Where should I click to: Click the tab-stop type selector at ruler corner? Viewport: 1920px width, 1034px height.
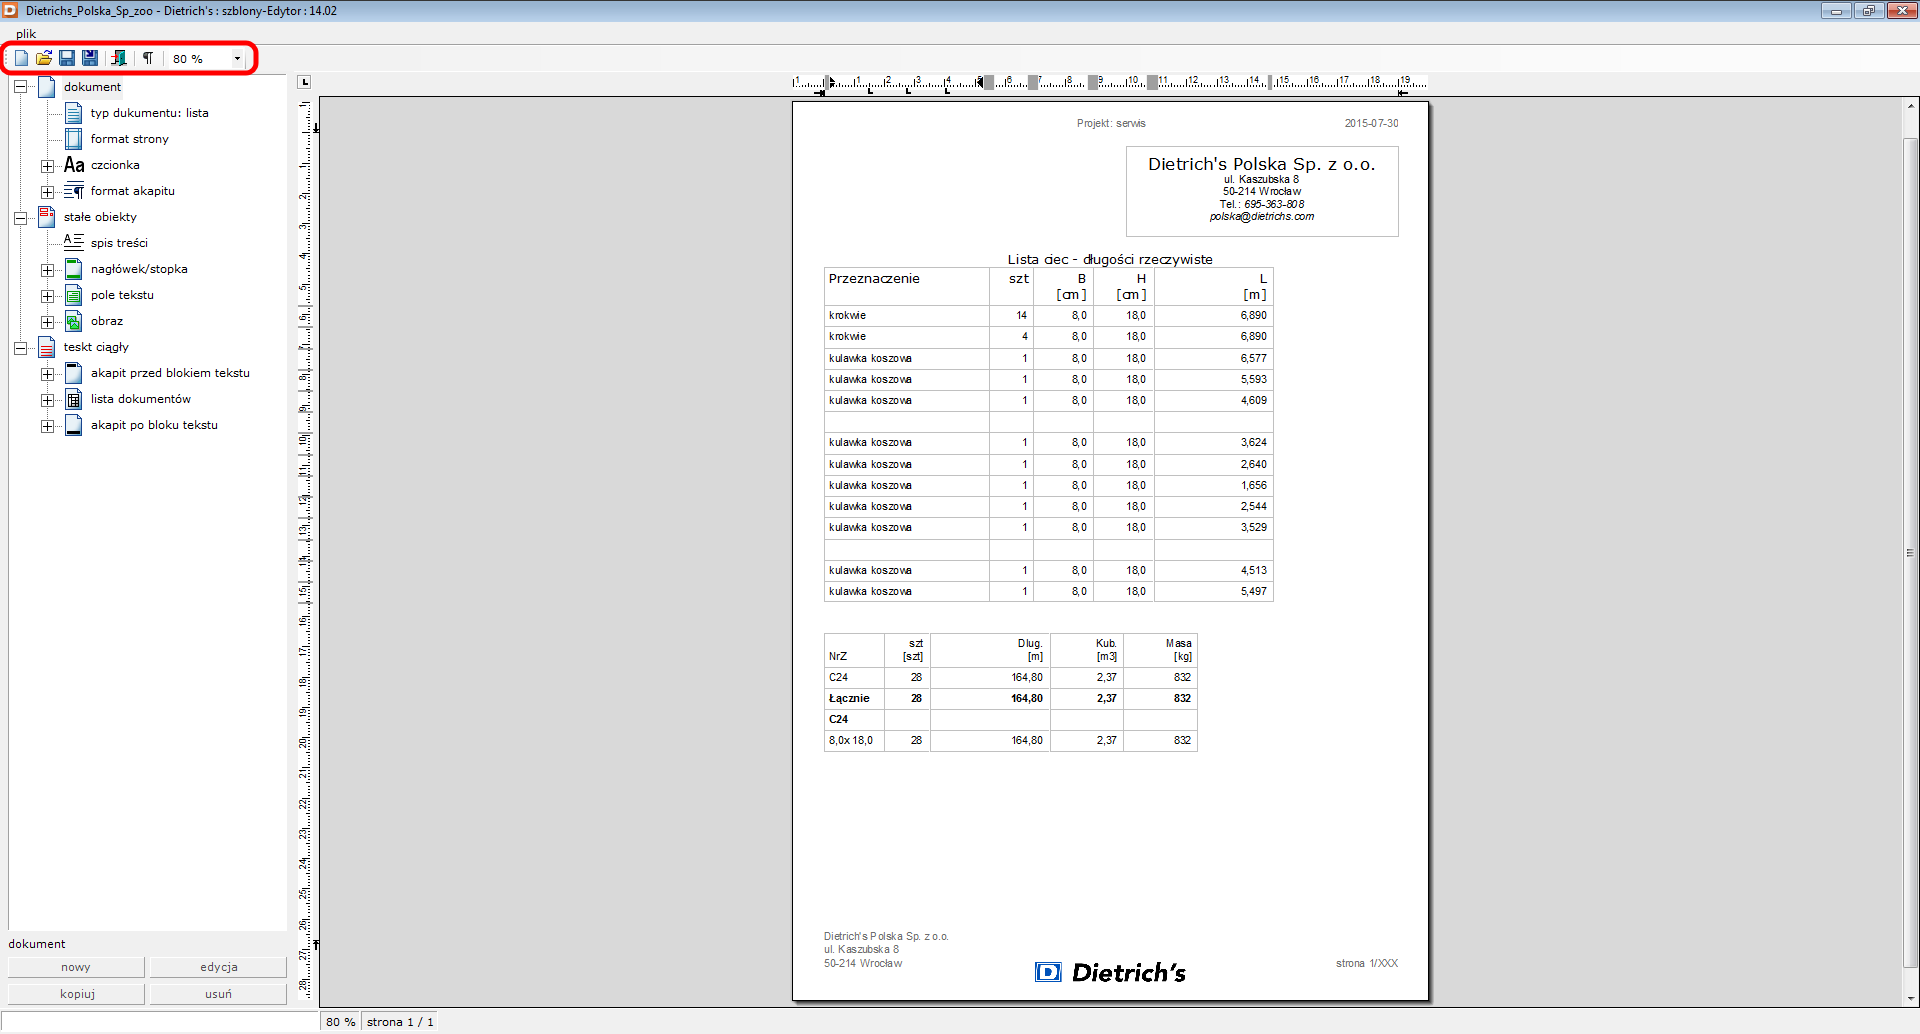pyautogui.click(x=305, y=82)
